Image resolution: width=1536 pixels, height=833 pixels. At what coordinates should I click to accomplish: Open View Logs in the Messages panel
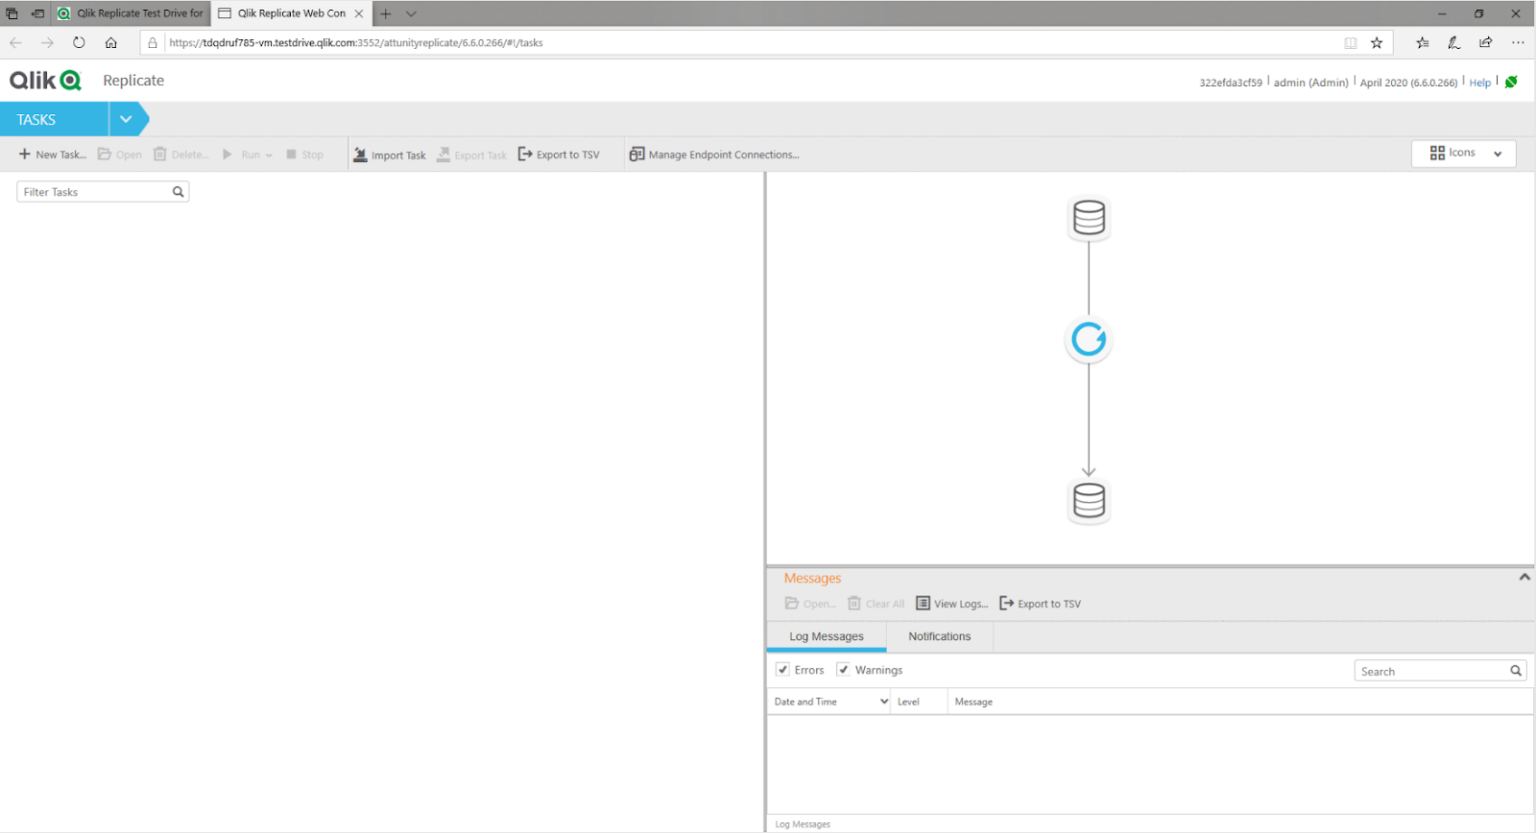coord(952,604)
